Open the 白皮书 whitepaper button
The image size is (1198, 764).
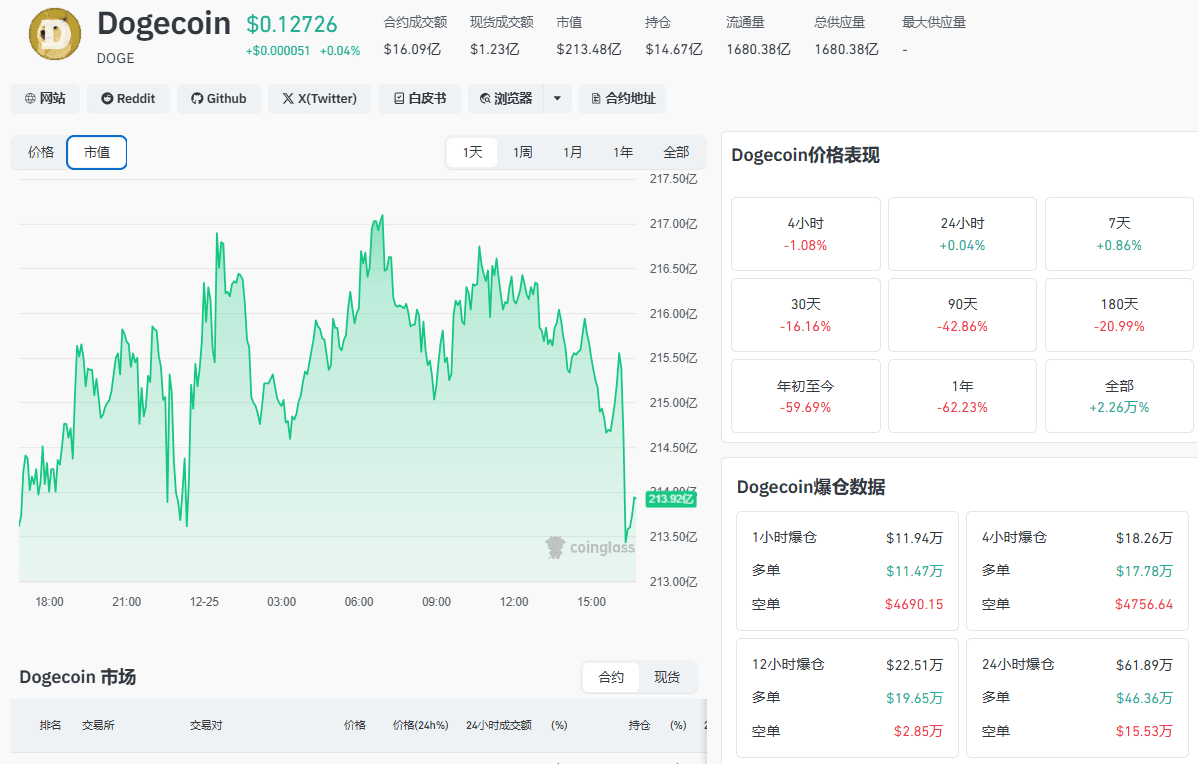coord(419,99)
